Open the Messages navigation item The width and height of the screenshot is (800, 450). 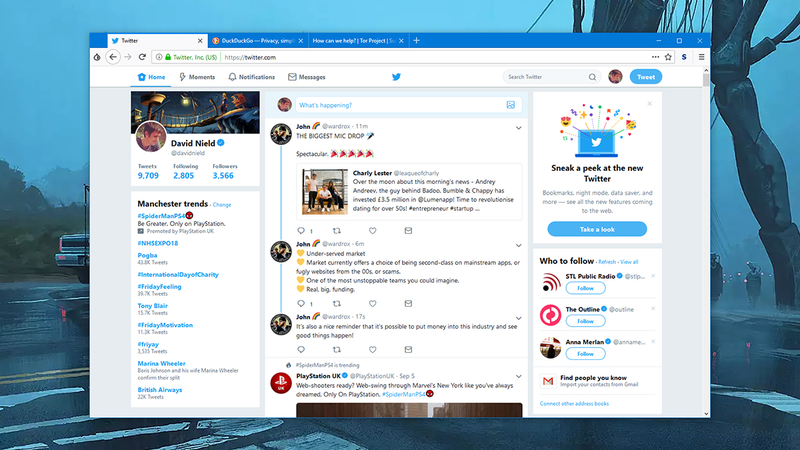(x=307, y=77)
